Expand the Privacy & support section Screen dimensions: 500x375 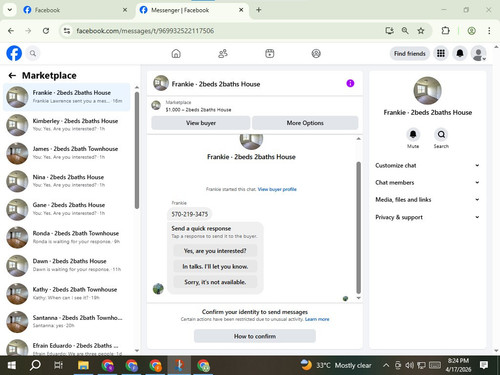pos(427,217)
